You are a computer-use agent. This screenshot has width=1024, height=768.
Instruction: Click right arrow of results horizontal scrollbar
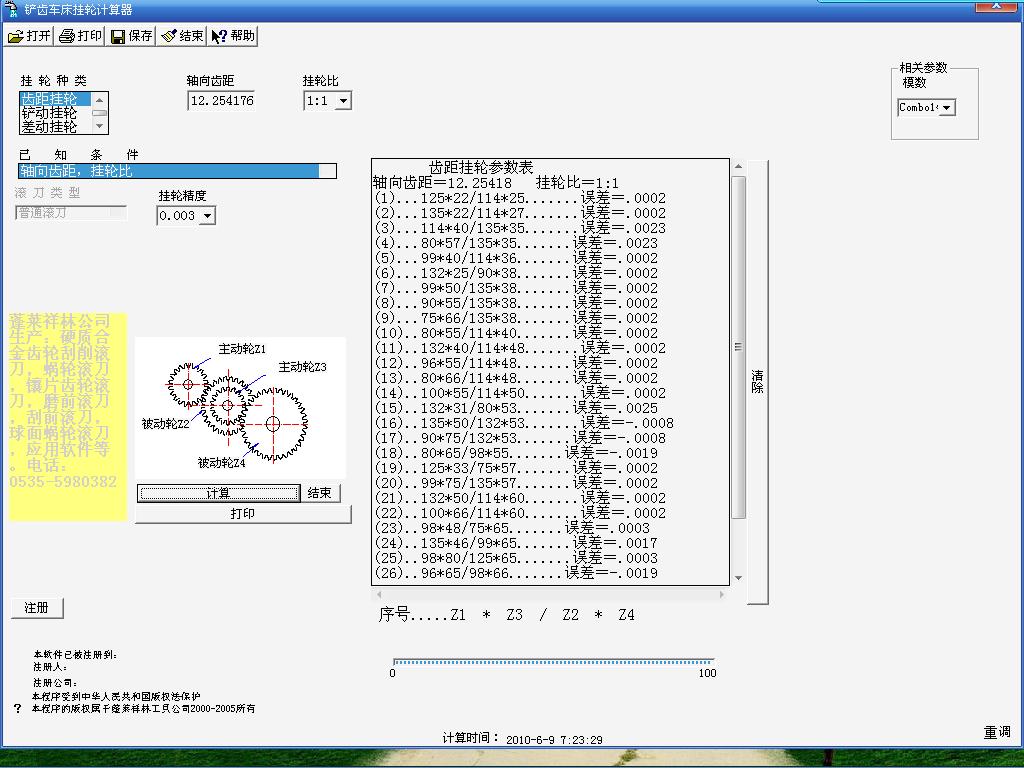722,594
